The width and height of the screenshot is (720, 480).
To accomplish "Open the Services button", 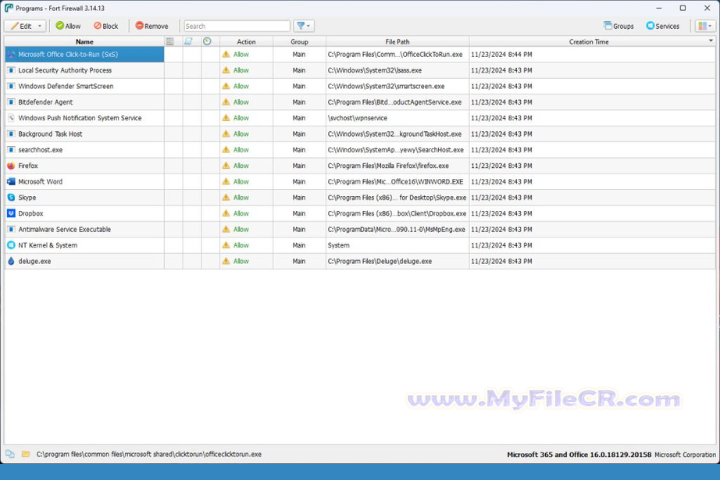I will pos(663,26).
